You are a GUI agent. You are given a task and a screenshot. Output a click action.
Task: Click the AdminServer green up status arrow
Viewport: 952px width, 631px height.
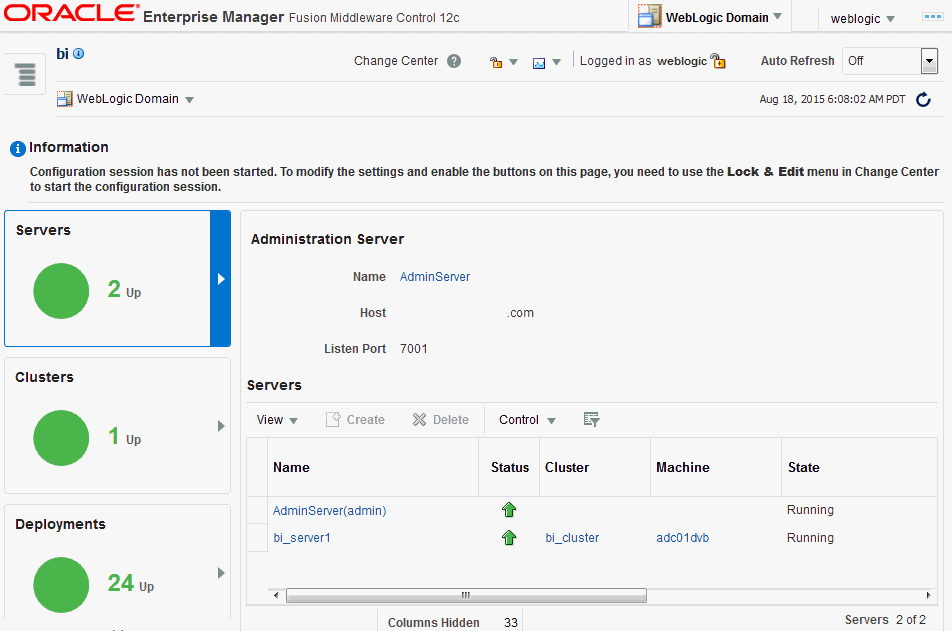[509, 510]
